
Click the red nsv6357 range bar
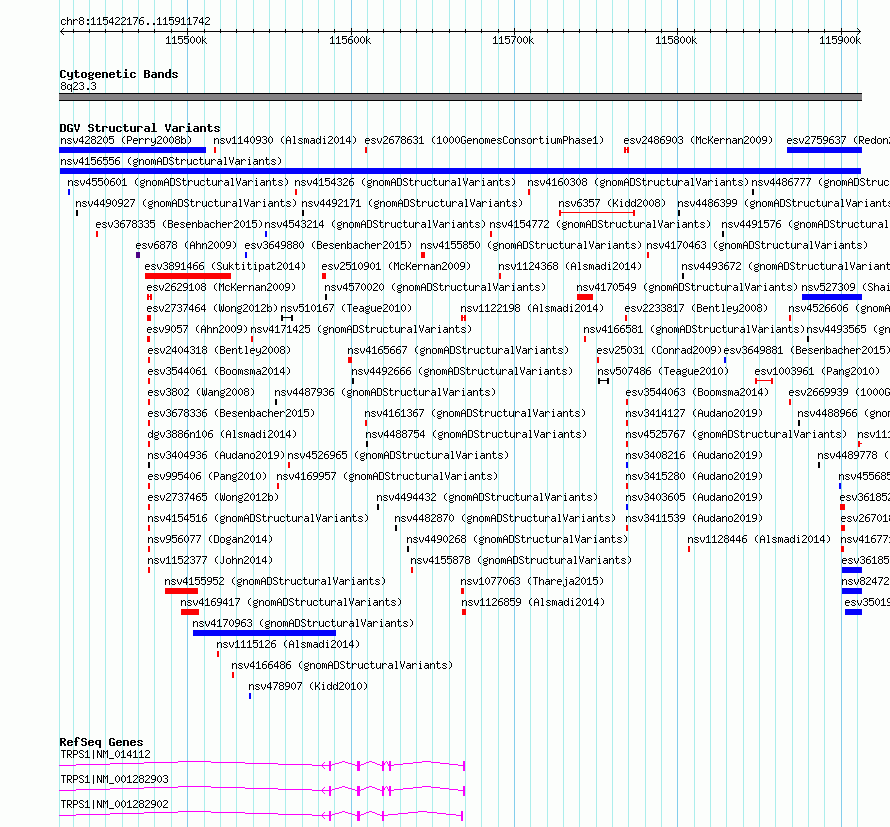pos(597,213)
